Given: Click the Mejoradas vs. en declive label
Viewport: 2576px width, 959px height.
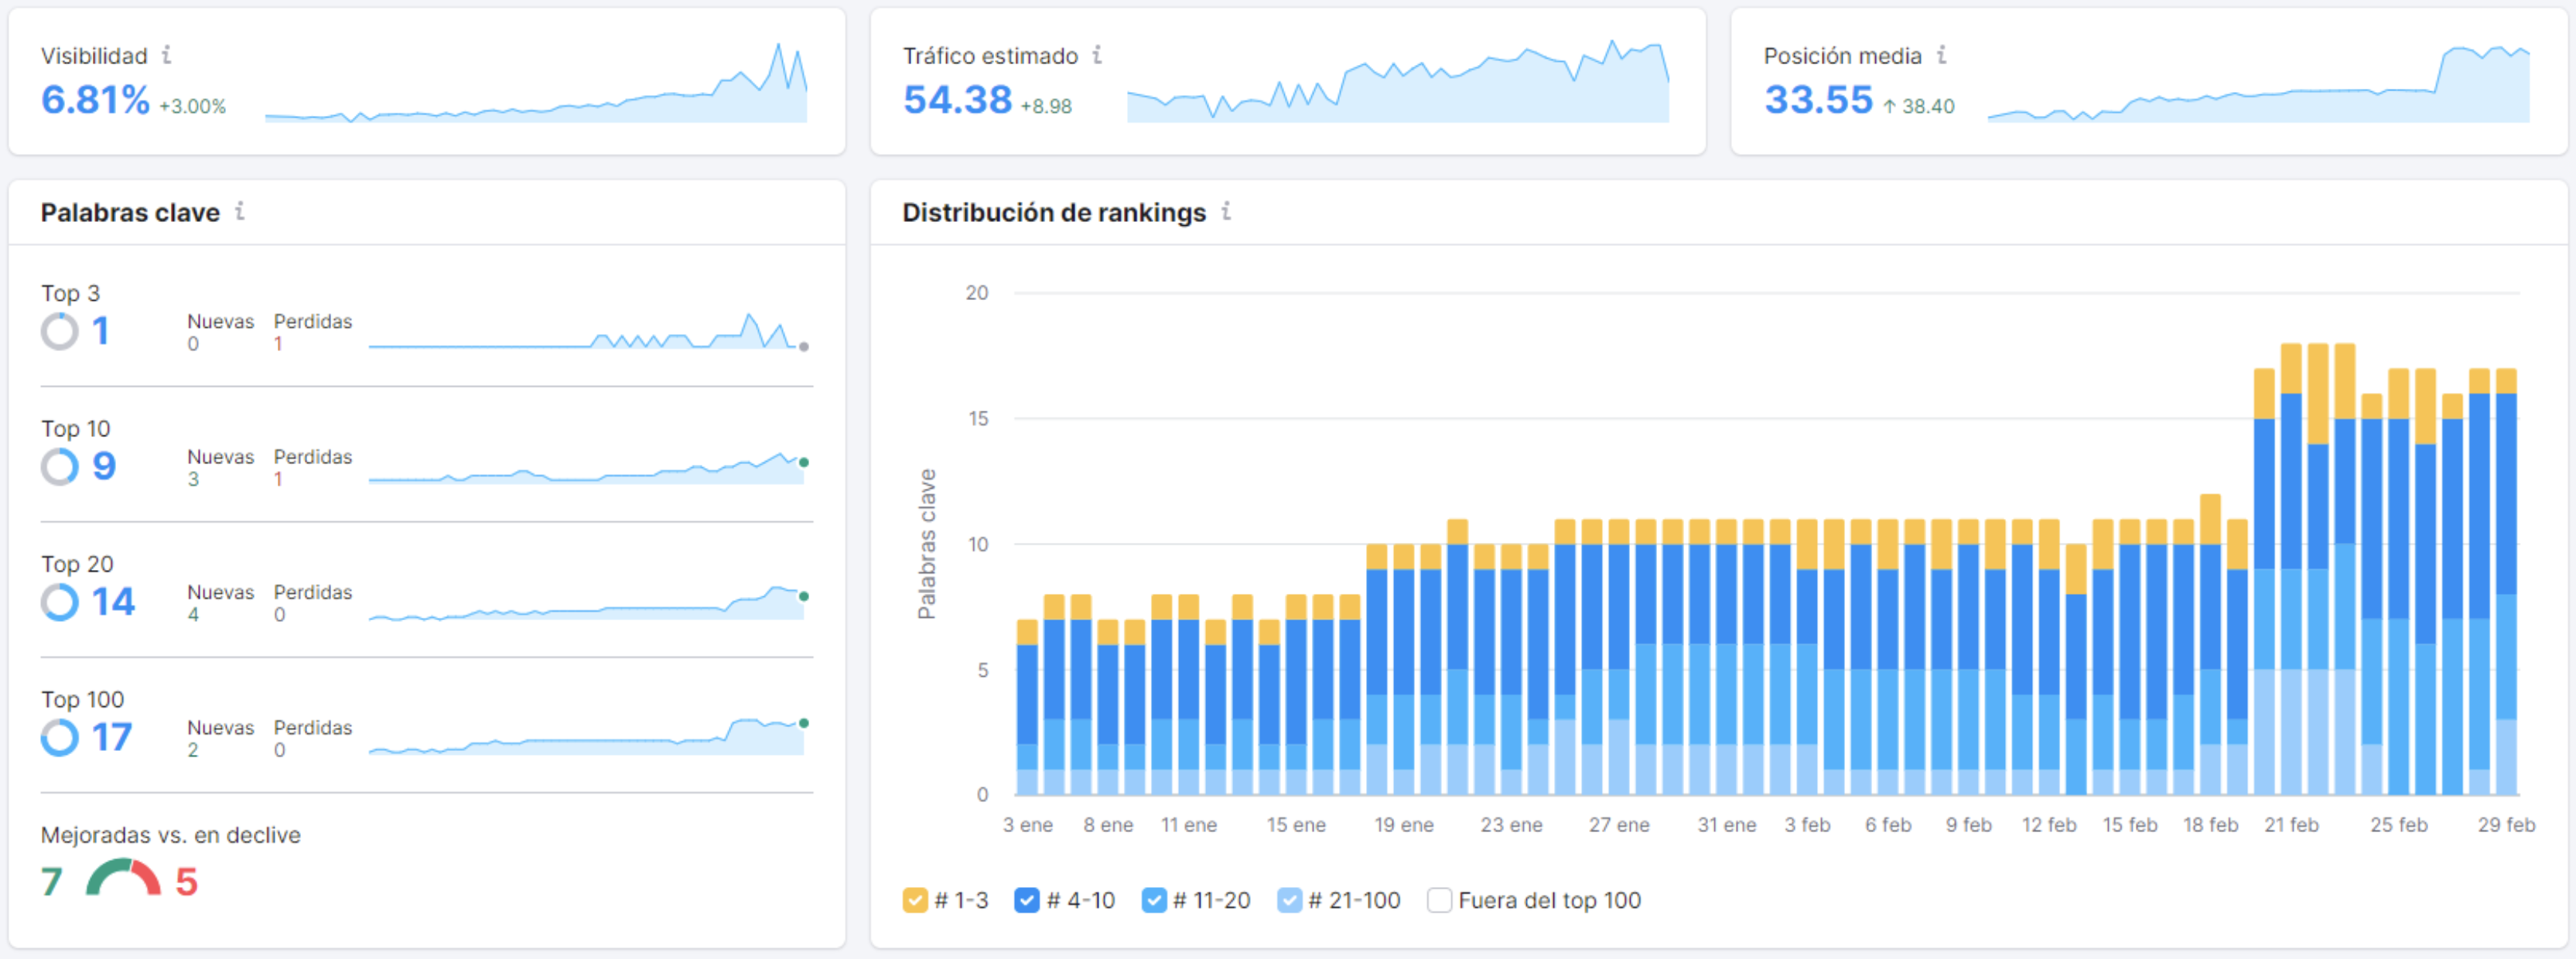Looking at the screenshot, I should [x=171, y=835].
